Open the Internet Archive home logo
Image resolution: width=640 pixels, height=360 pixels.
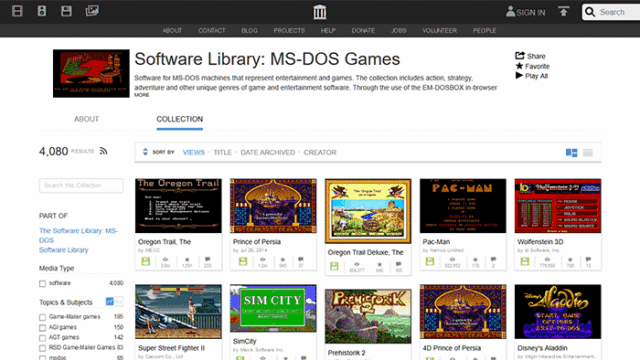click(x=320, y=12)
